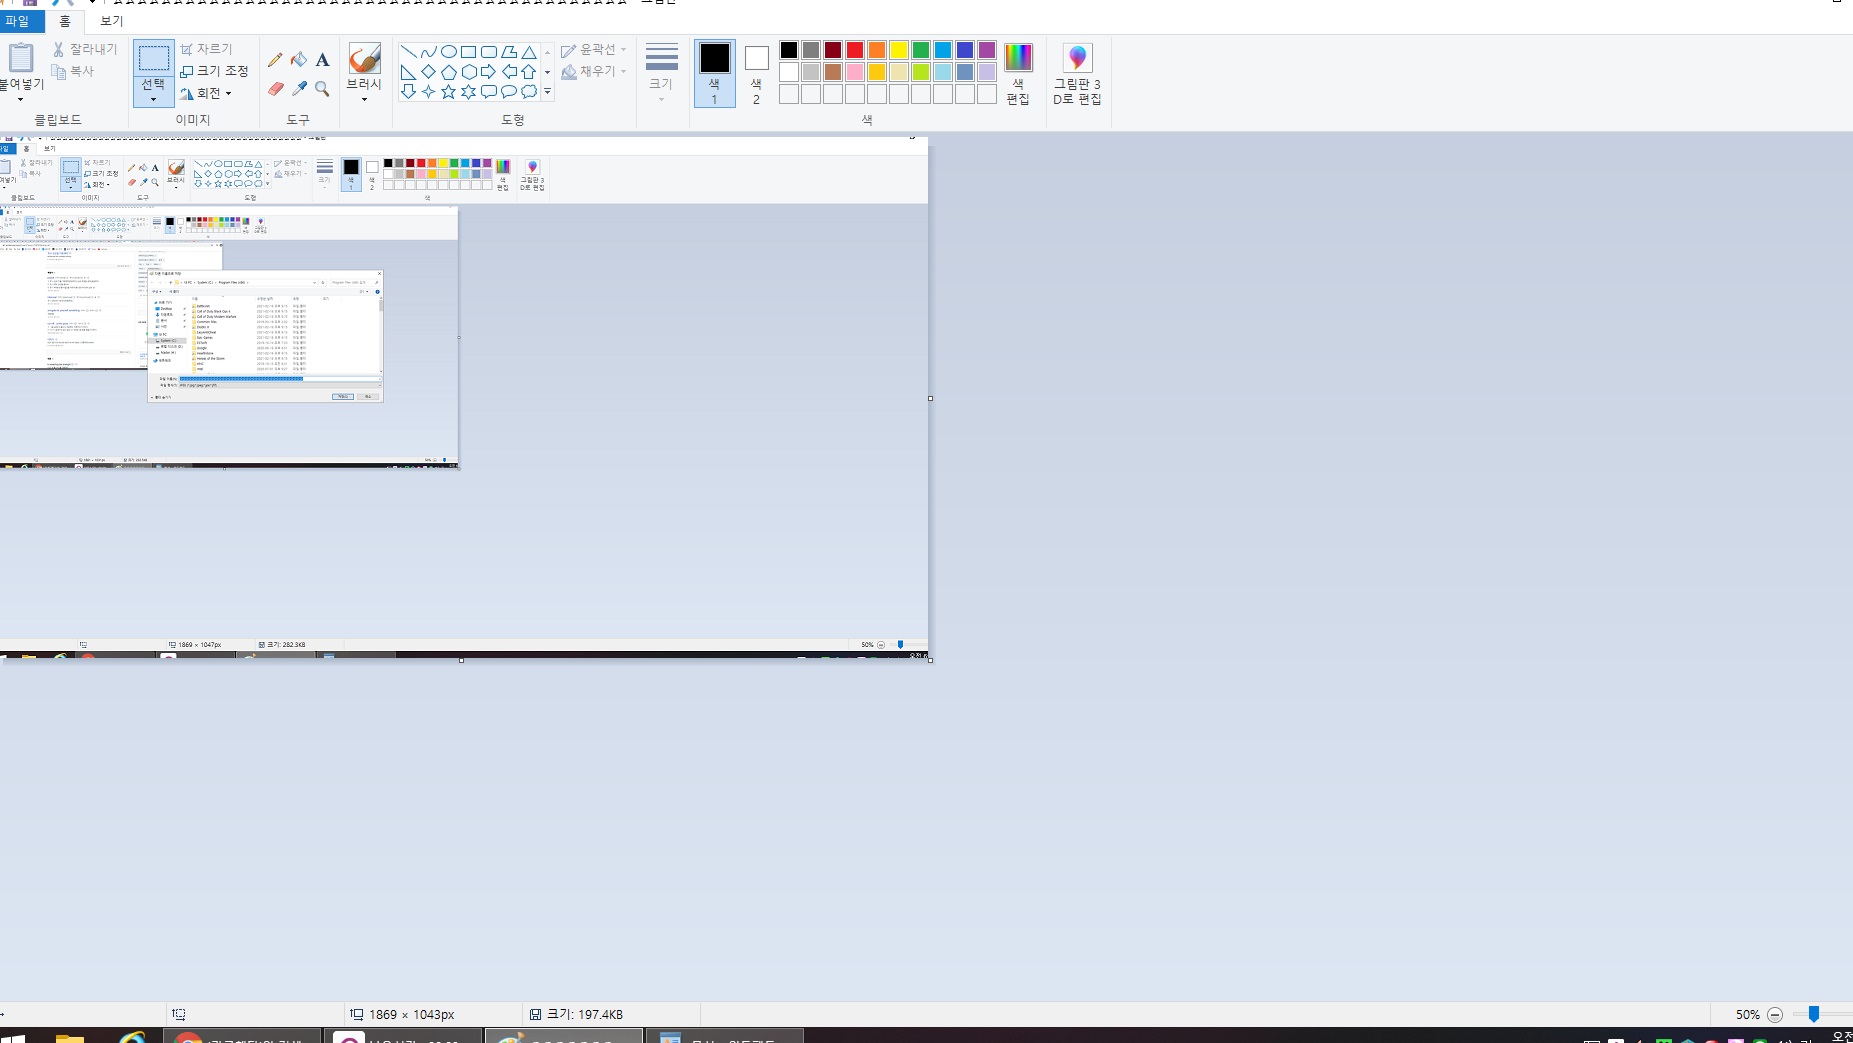1853x1043 pixels.
Task: Pick the purple color swatch
Action: pos(987,50)
